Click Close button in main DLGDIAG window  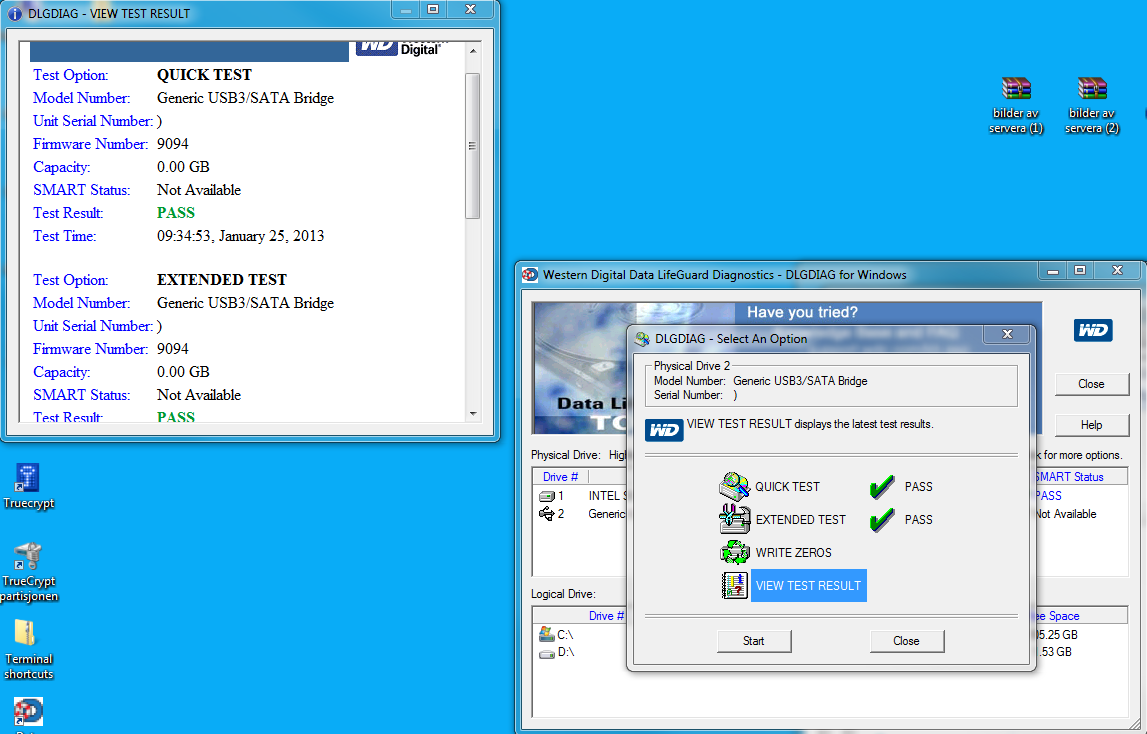1091,384
